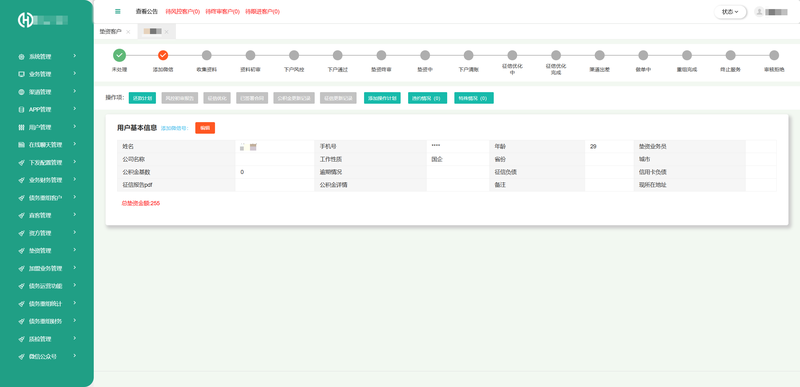800x387 pixels.
Task: Click the orange 编辑 button
Action: pyautogui.click(x=205, y=128)
